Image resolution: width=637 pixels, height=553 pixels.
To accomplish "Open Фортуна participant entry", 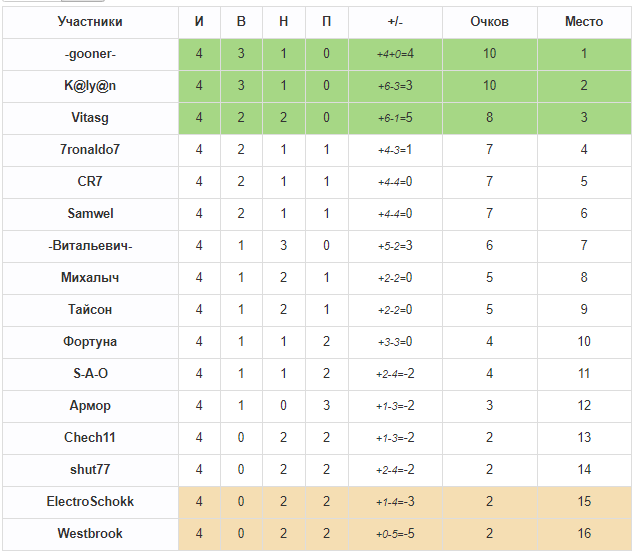I will click(x=90, y=341).
